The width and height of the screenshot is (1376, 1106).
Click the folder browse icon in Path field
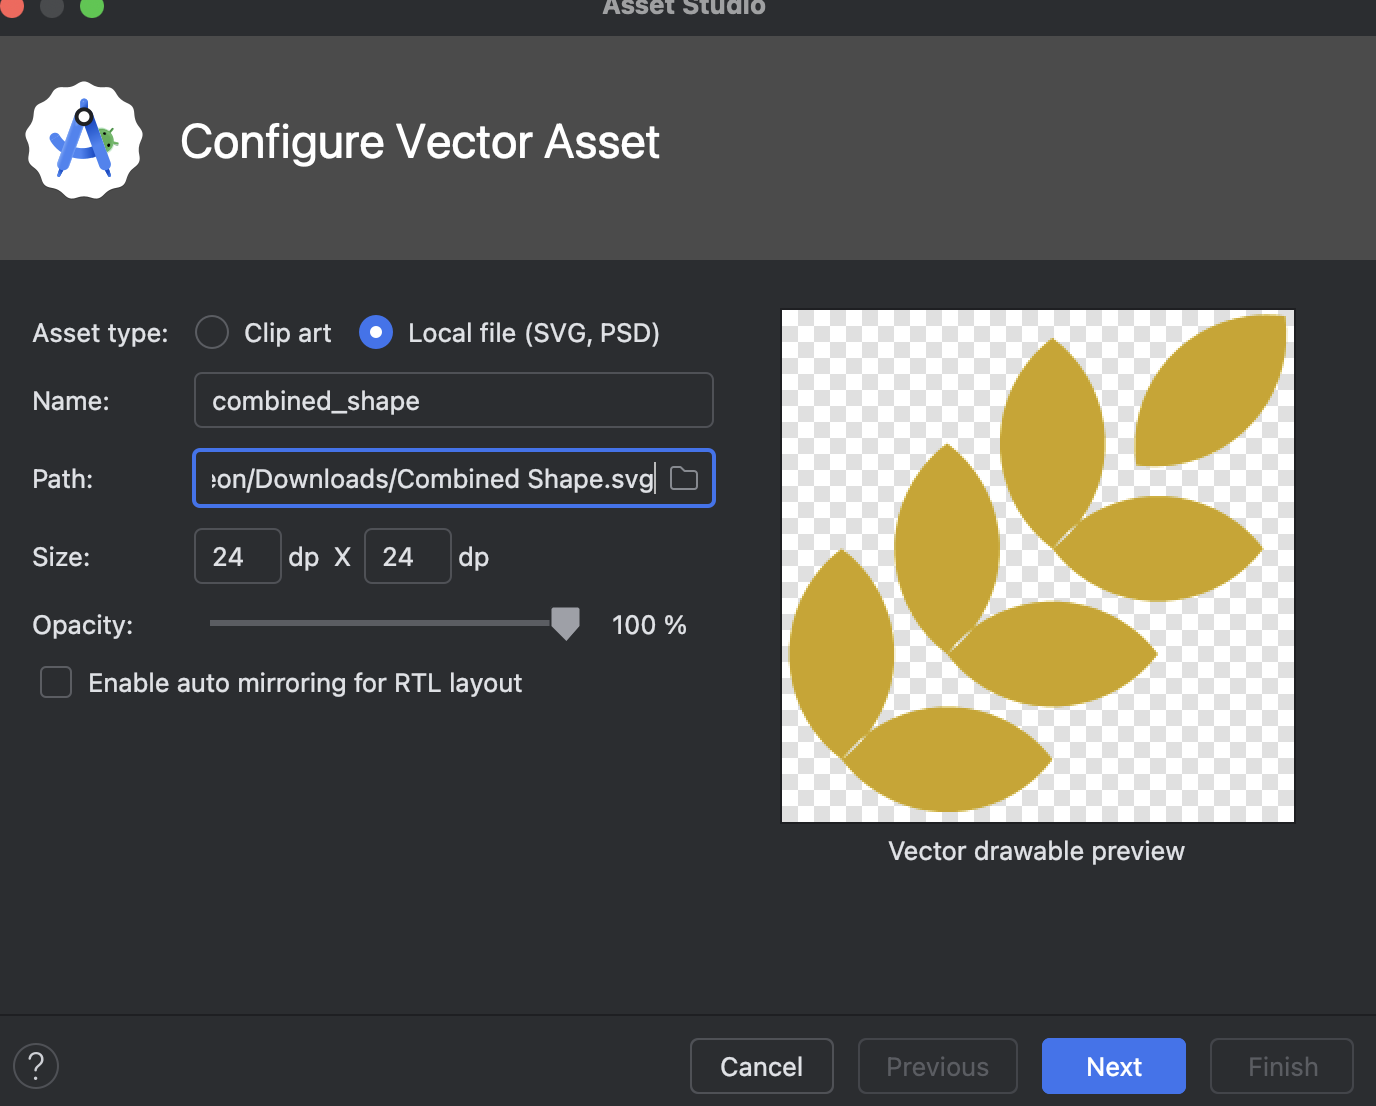click(684, 479)
